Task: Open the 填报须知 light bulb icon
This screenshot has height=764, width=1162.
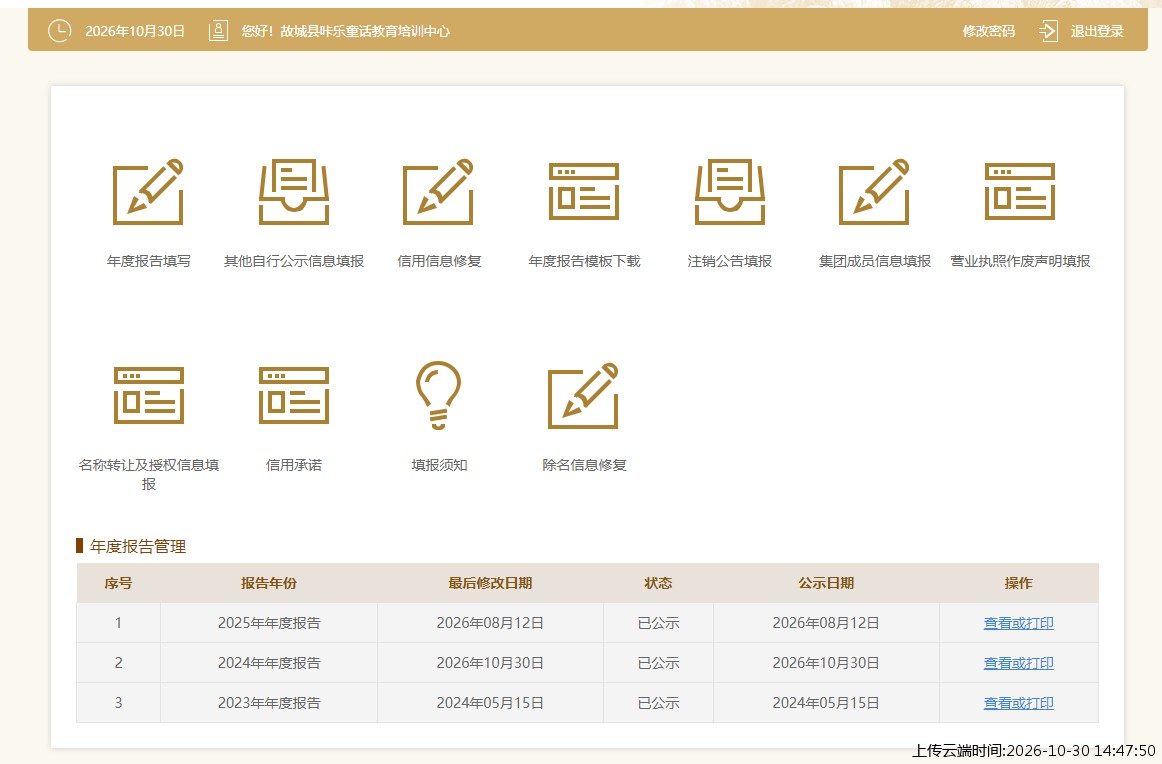Action: 439,395
